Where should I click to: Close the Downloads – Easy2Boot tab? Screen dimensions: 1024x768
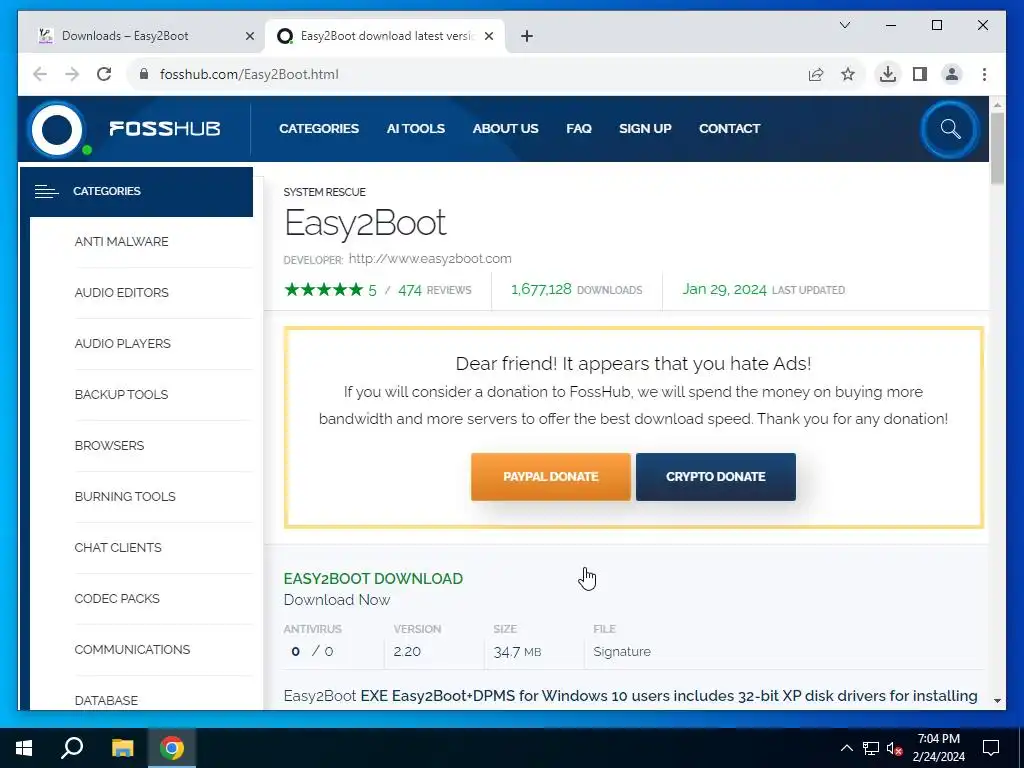pos(249,36)
